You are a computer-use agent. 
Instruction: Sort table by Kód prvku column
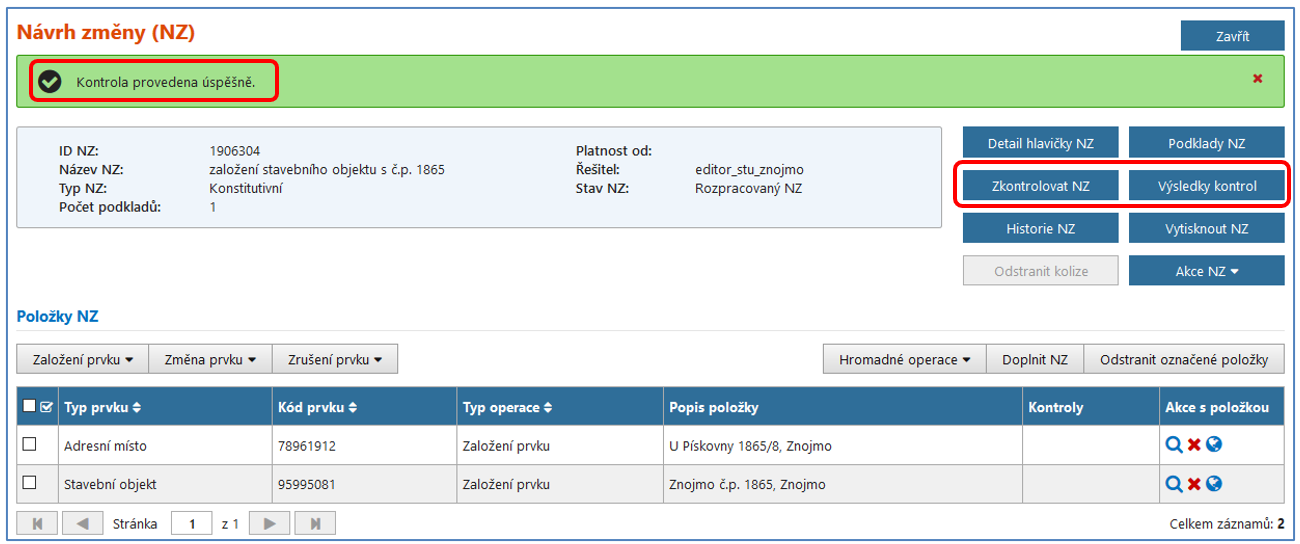318,408
